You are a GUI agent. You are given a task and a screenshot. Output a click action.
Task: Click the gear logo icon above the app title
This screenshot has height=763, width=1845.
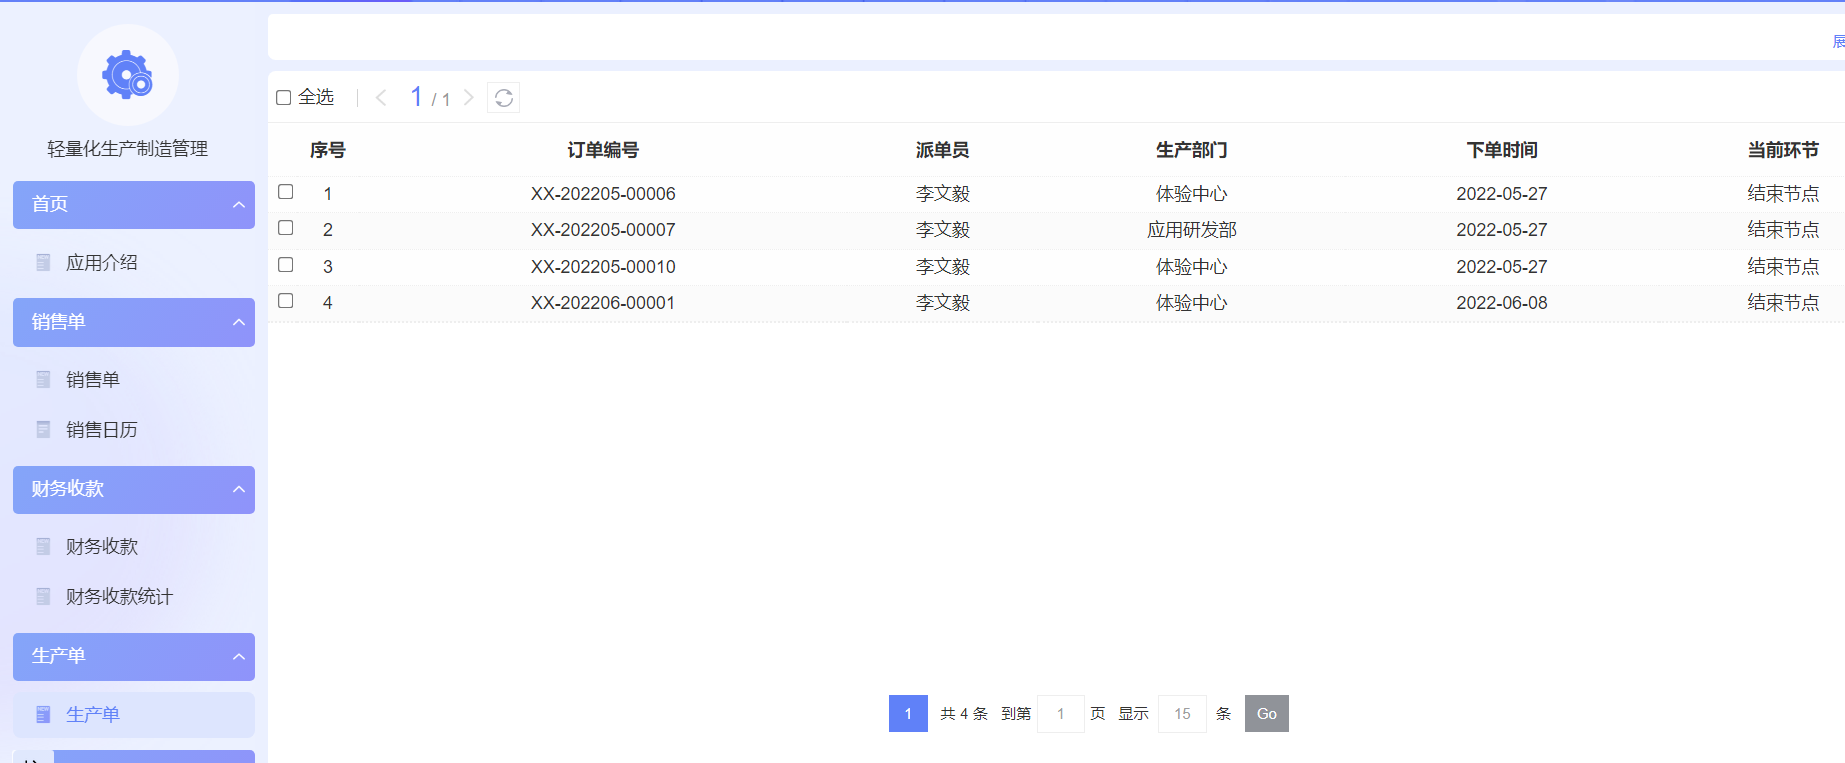tap(127, 75)
